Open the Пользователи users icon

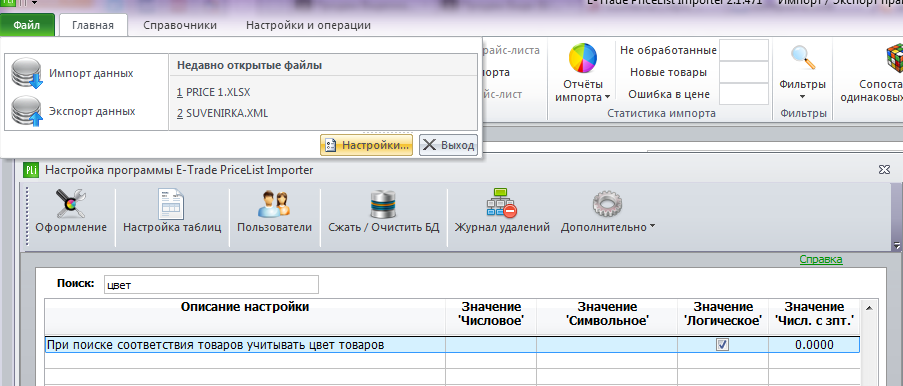click(x=274, y=204)
